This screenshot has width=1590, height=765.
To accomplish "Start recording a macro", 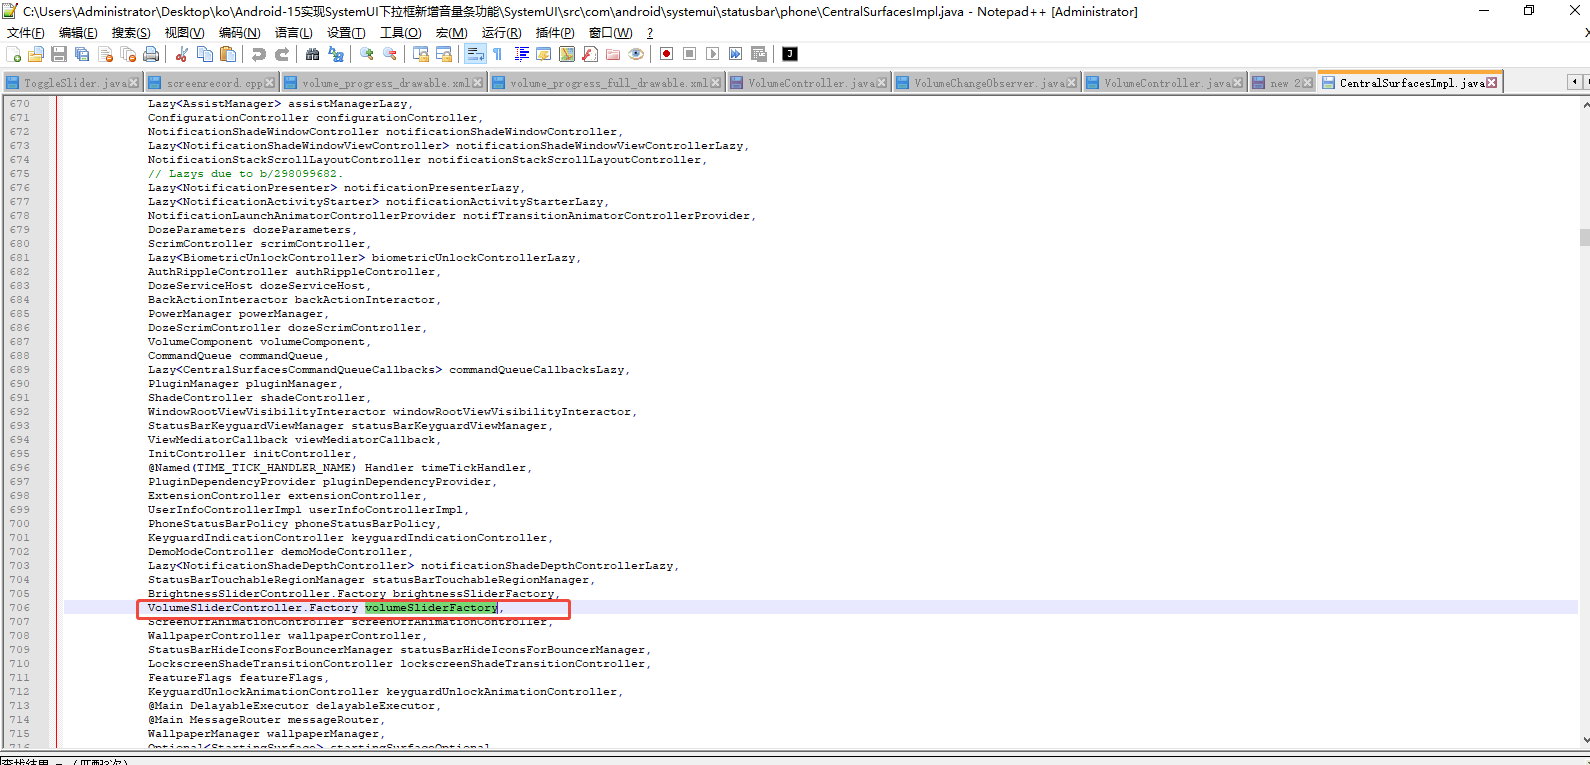I will (666, 54).
